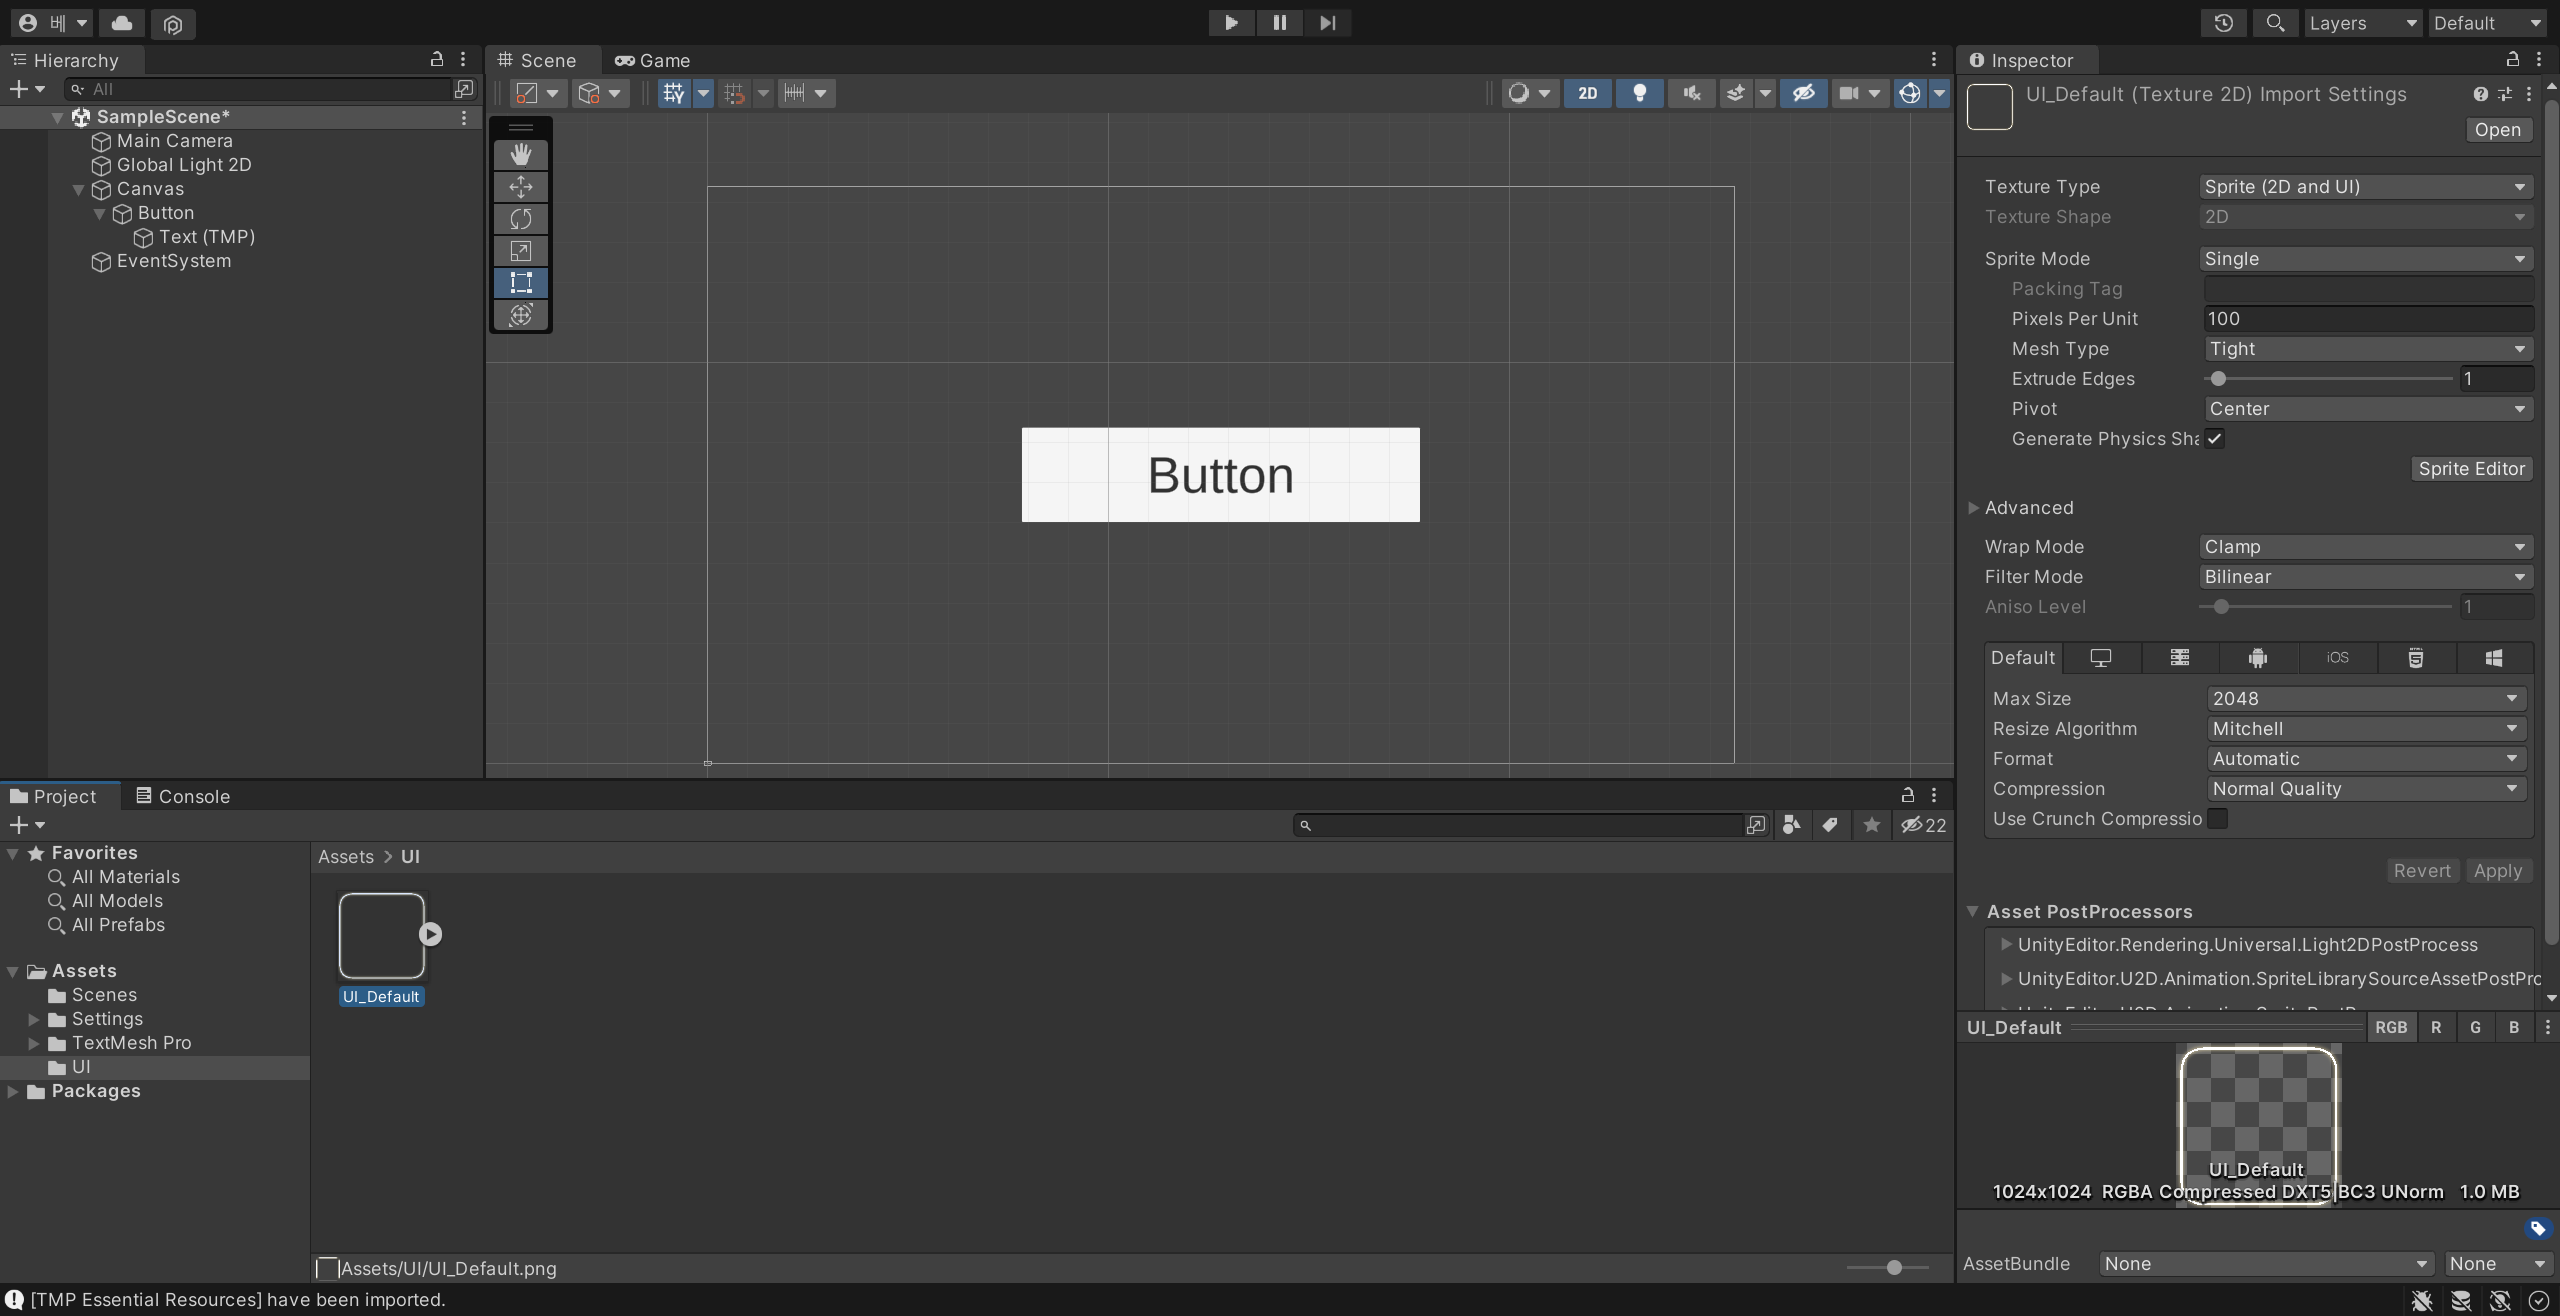Switch to the Console tab

(183, 797)
